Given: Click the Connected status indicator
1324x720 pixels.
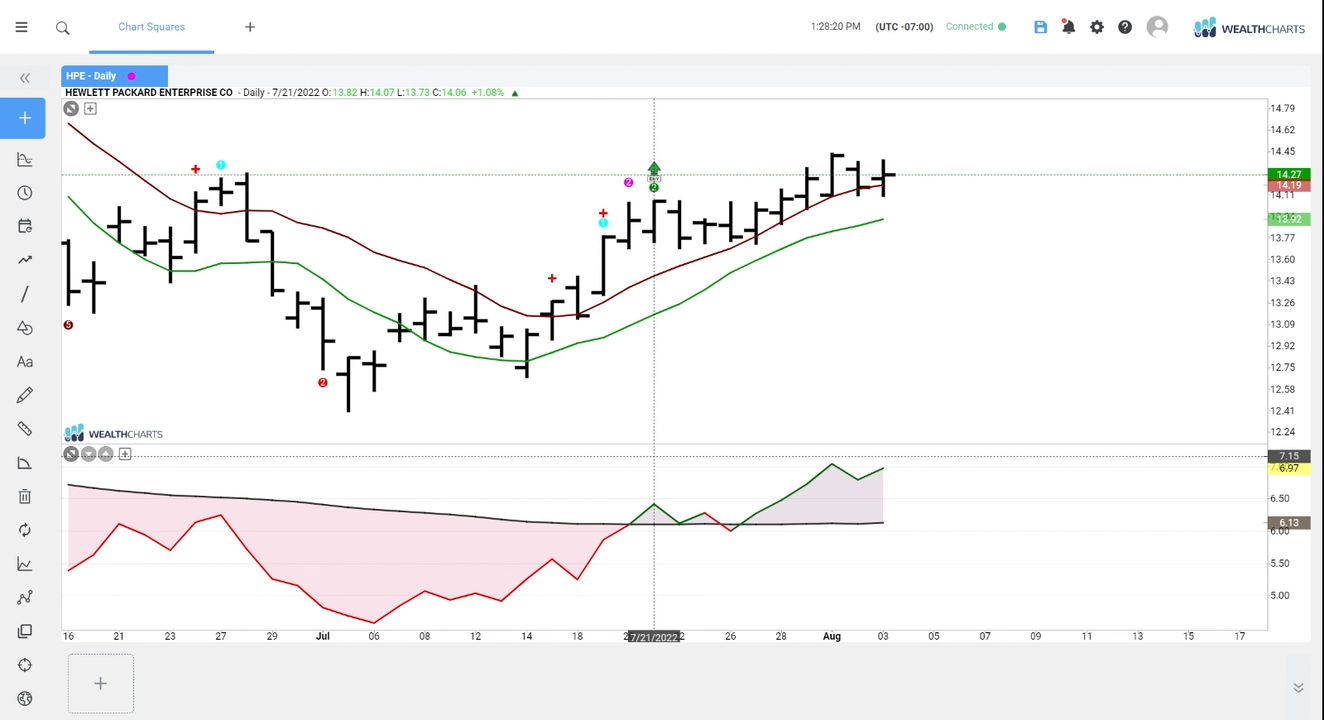Looking at the screenshot, I should [x=976, y=27].
